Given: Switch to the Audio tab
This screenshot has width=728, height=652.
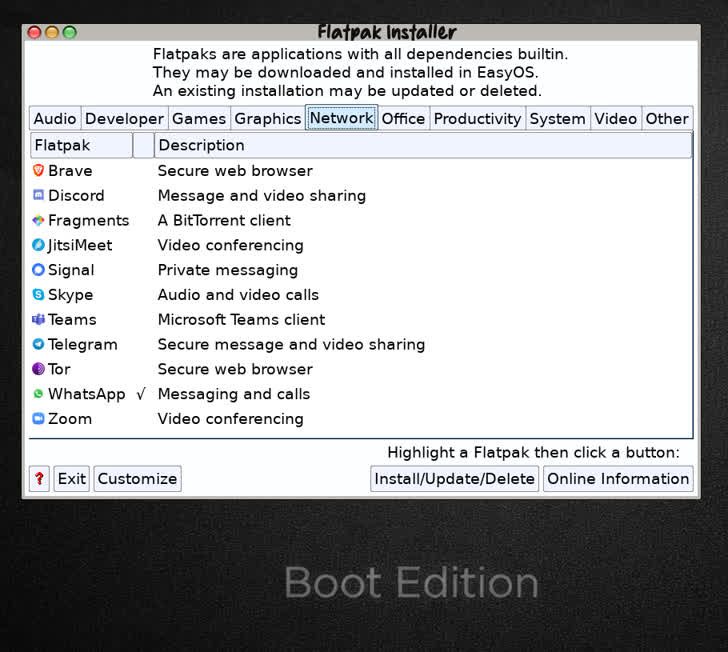Looking at the screenshot, I should click(55, 118).
